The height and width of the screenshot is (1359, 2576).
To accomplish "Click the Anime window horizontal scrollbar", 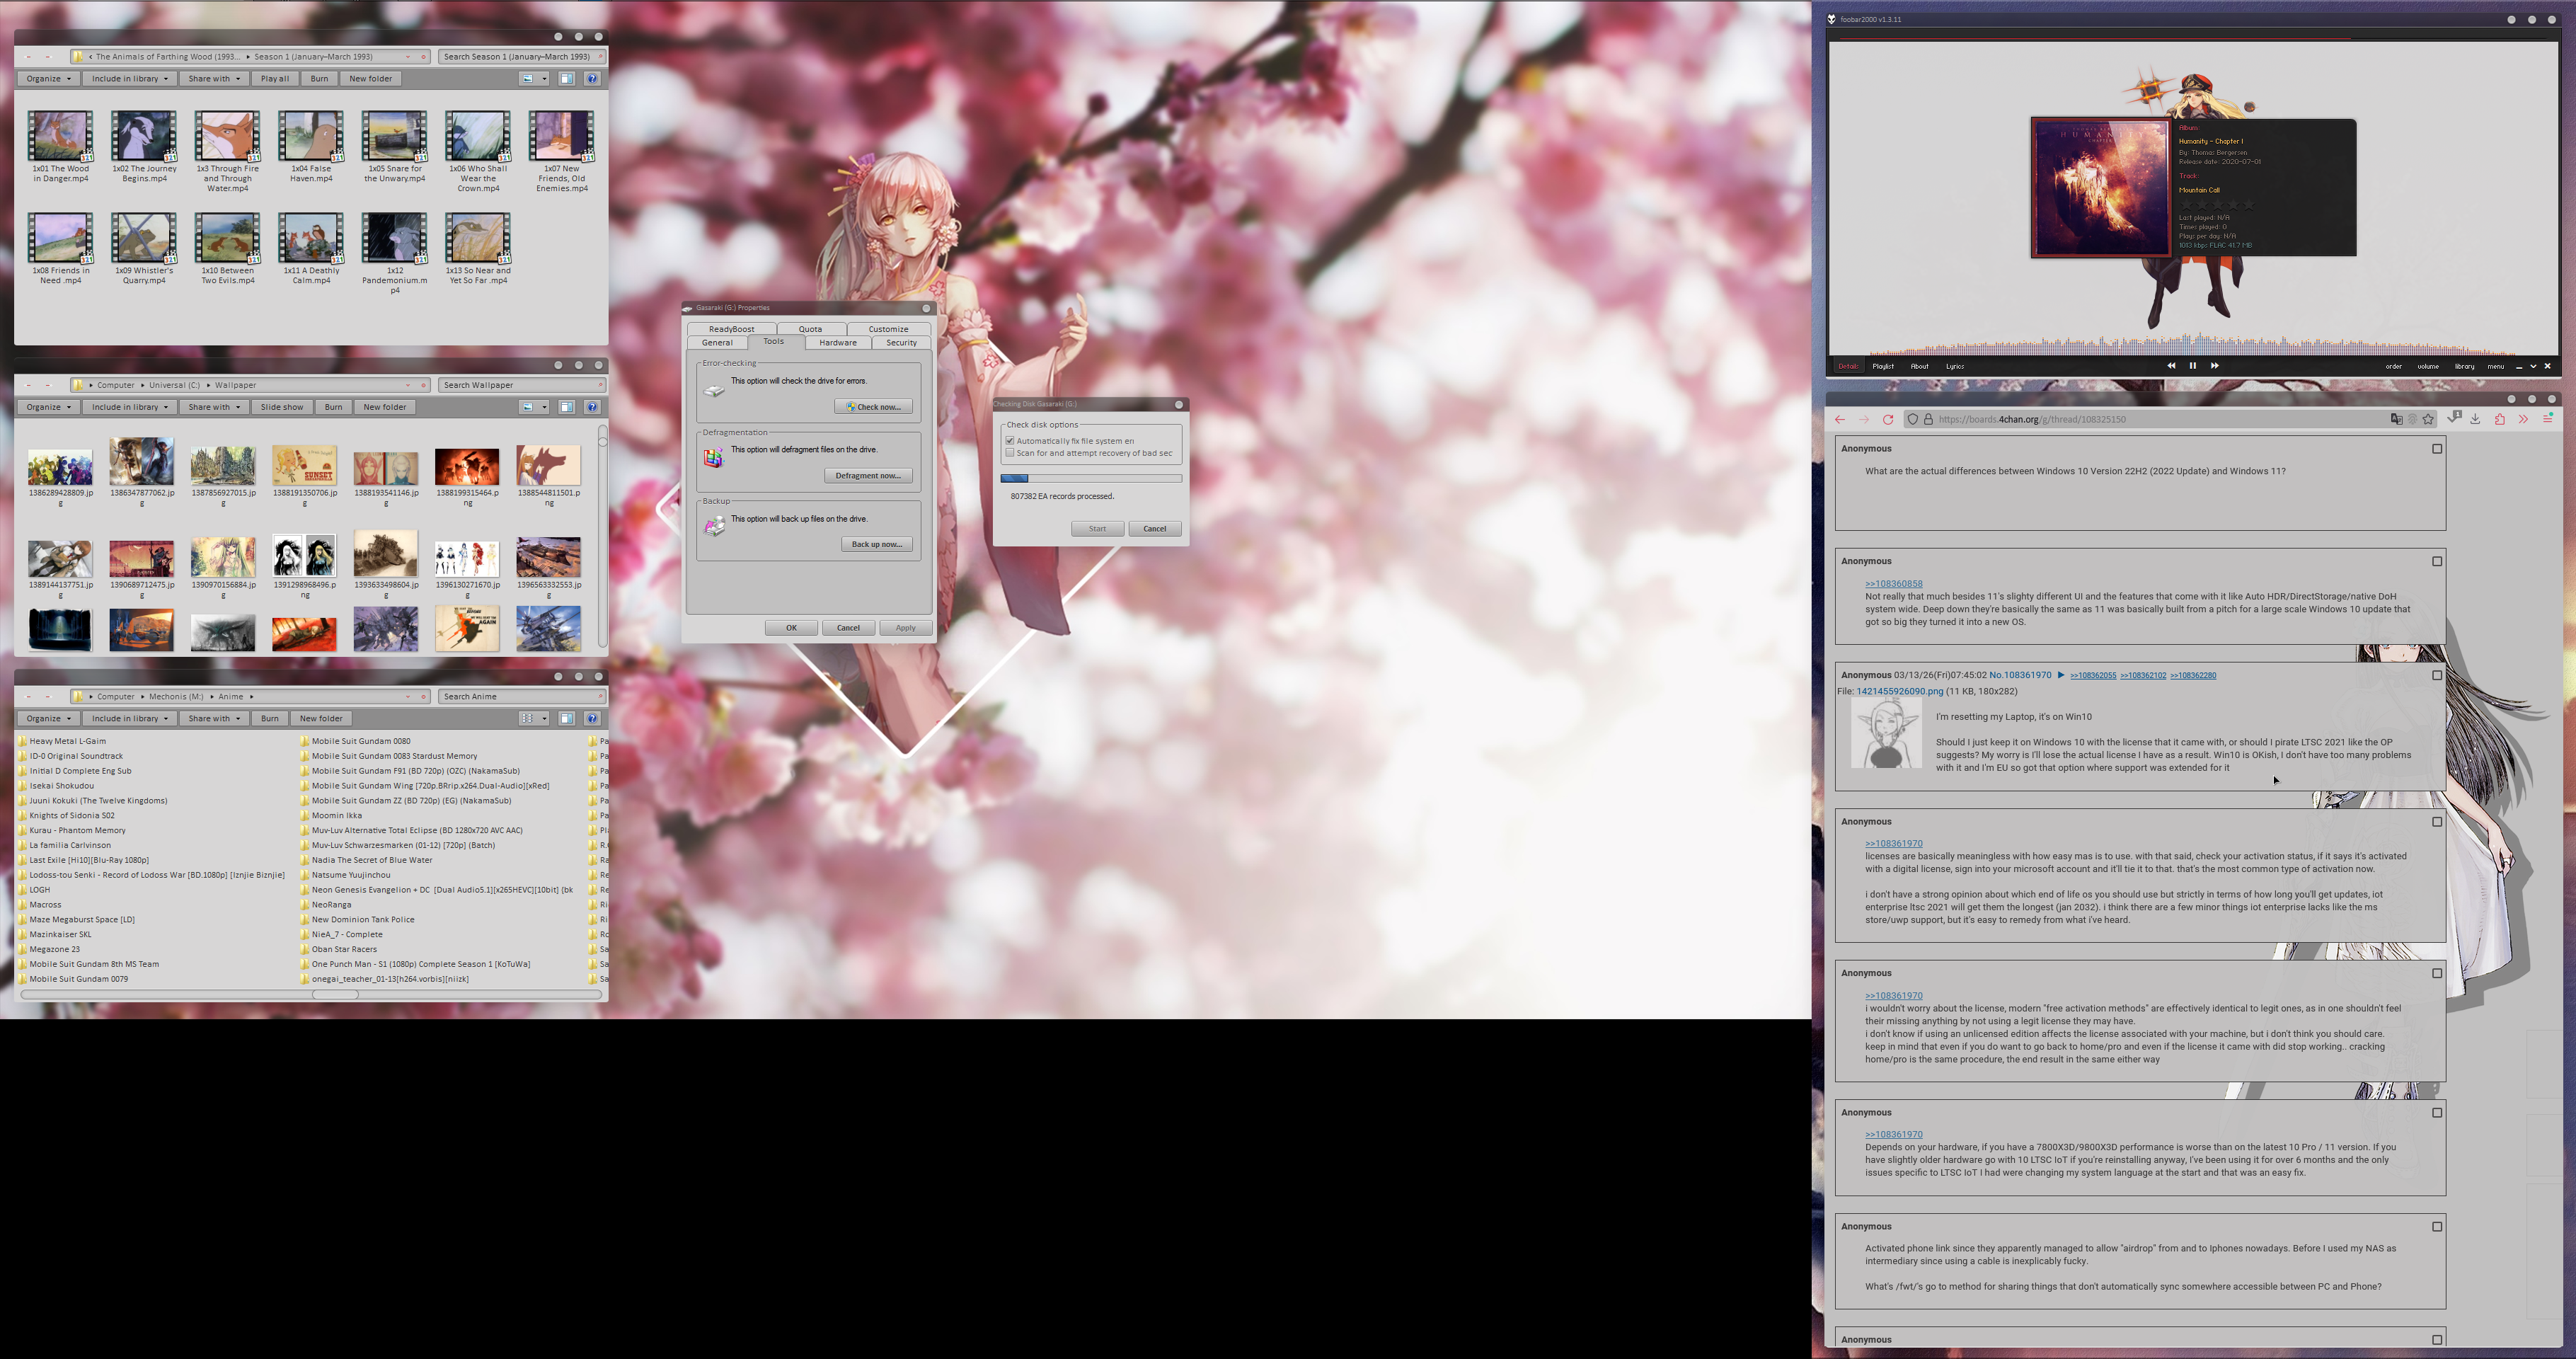I will point(311,995).
